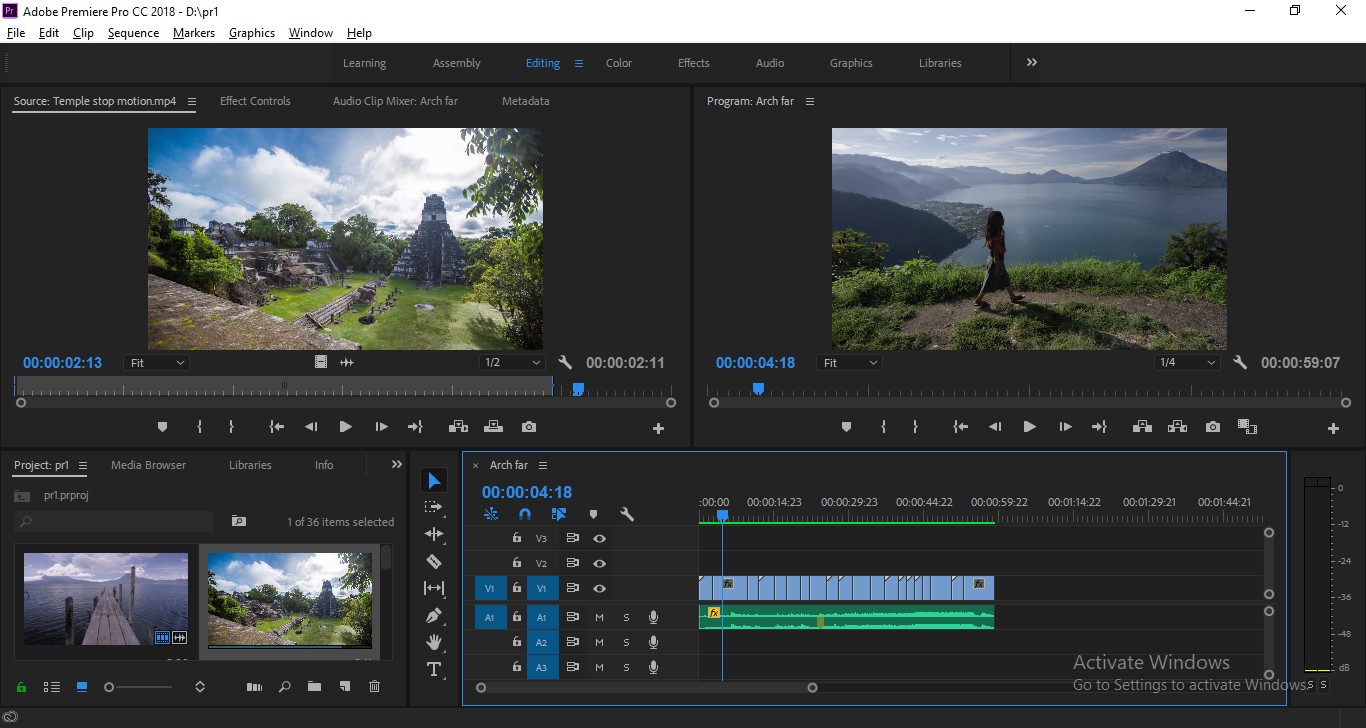Click Lift button in Program monitor
The height and width of the screenshot is (728, 1366).
(x=1142, y=427)
